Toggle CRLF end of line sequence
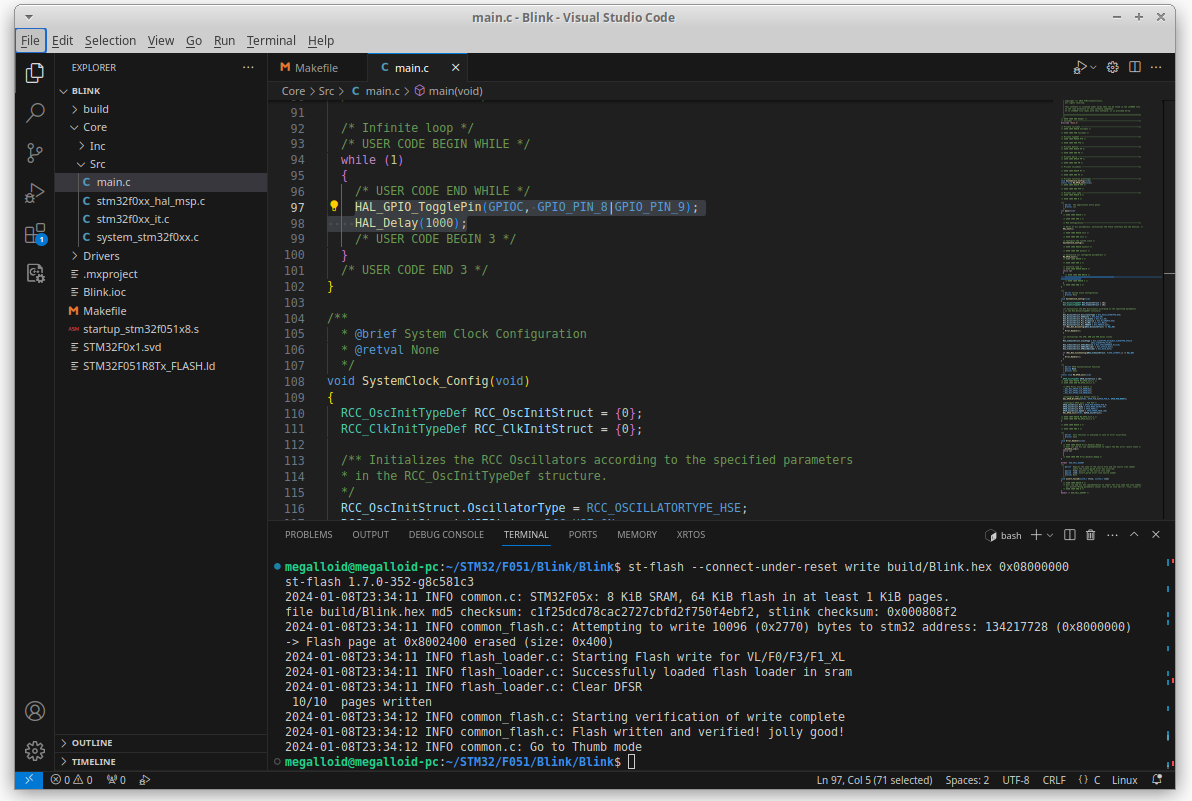The width and height of the screenshot is (1192, 801). [x=1054, y=780]
